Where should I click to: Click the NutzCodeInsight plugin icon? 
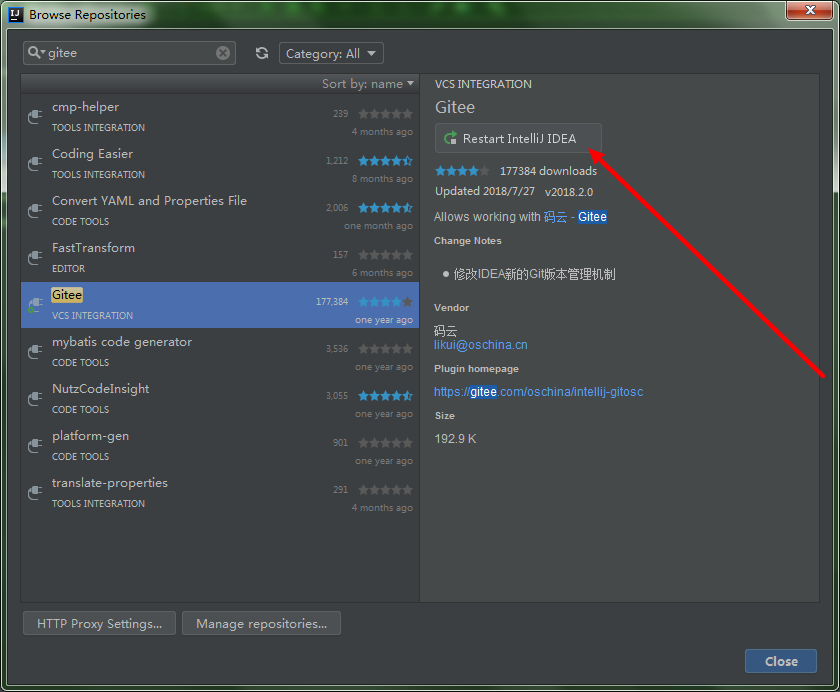pyautogui.click(x=35, y=398)
